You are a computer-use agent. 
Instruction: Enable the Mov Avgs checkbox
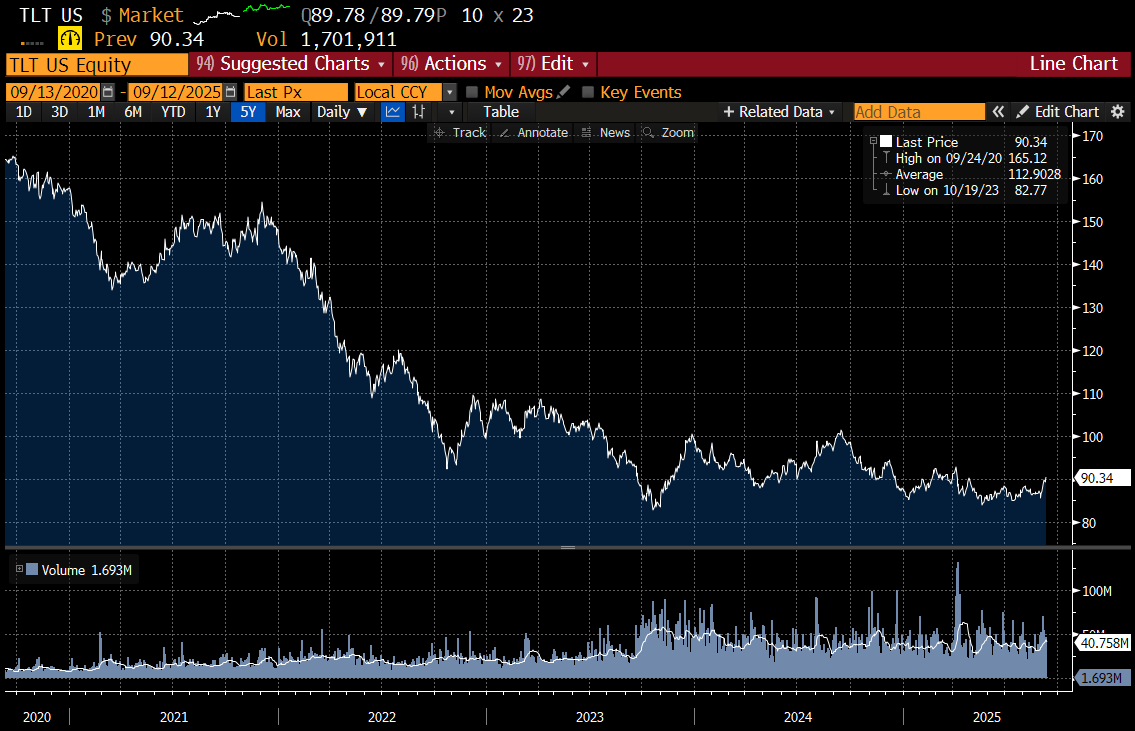coord(472,92)
